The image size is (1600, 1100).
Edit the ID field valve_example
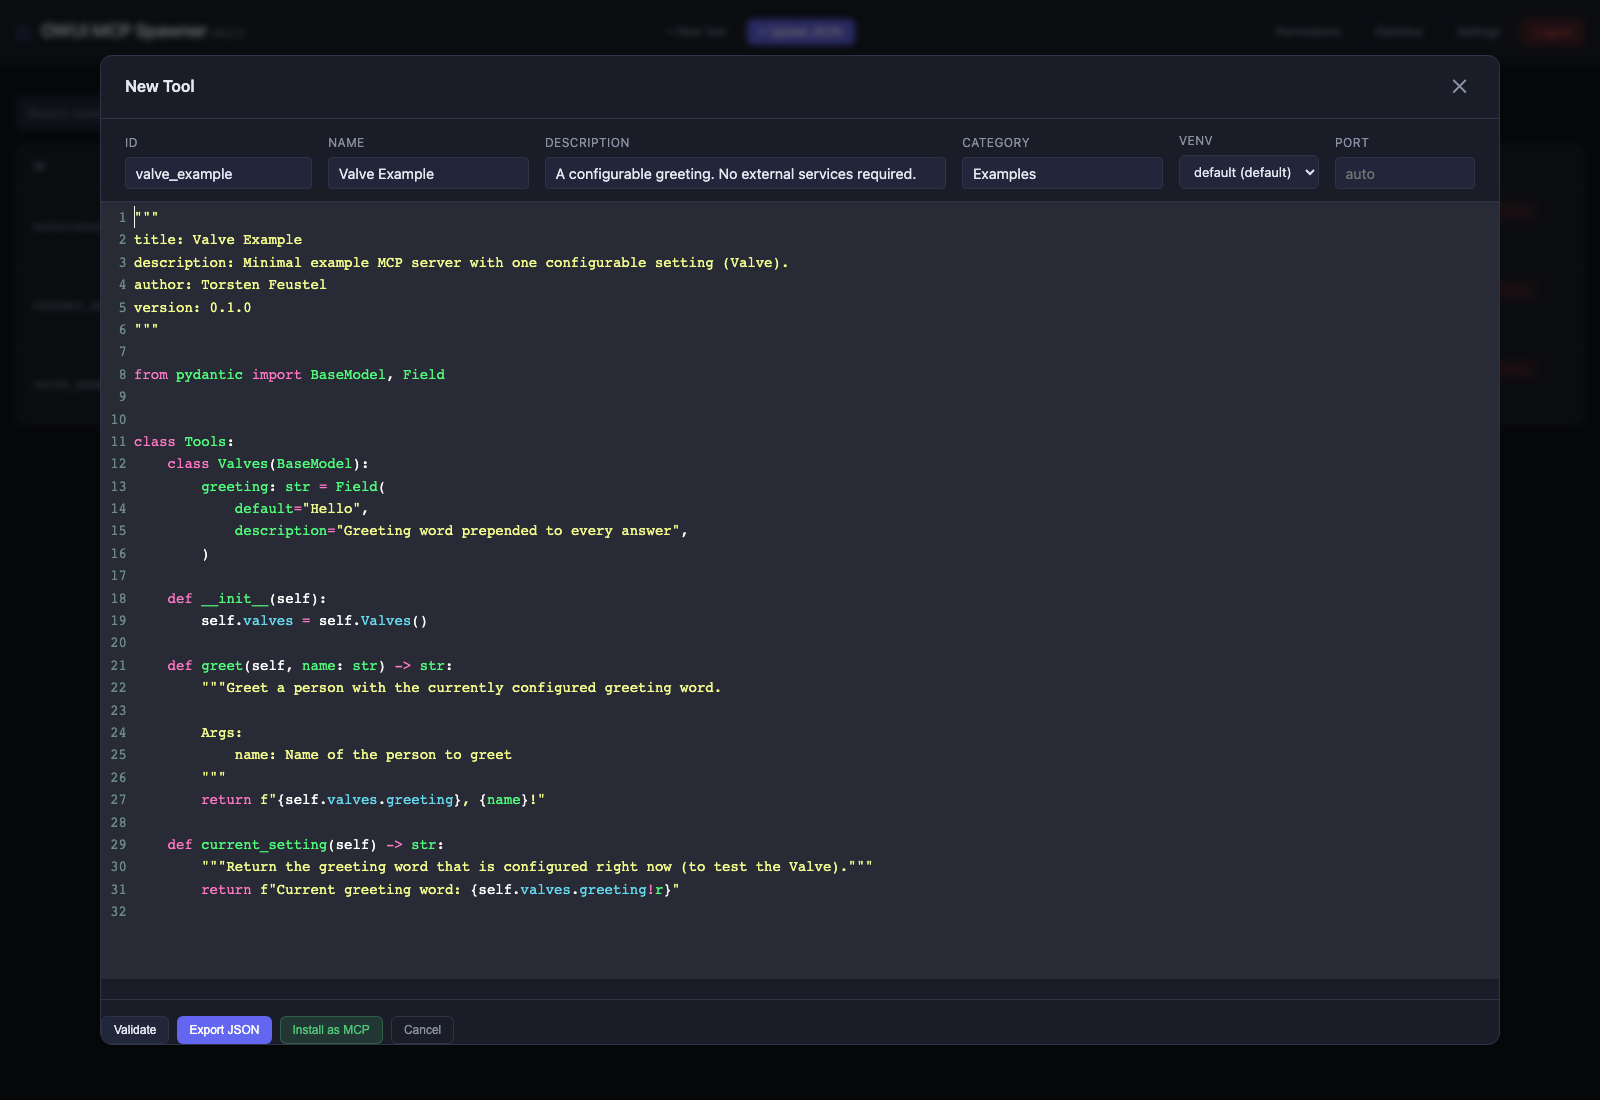(218, 173)
